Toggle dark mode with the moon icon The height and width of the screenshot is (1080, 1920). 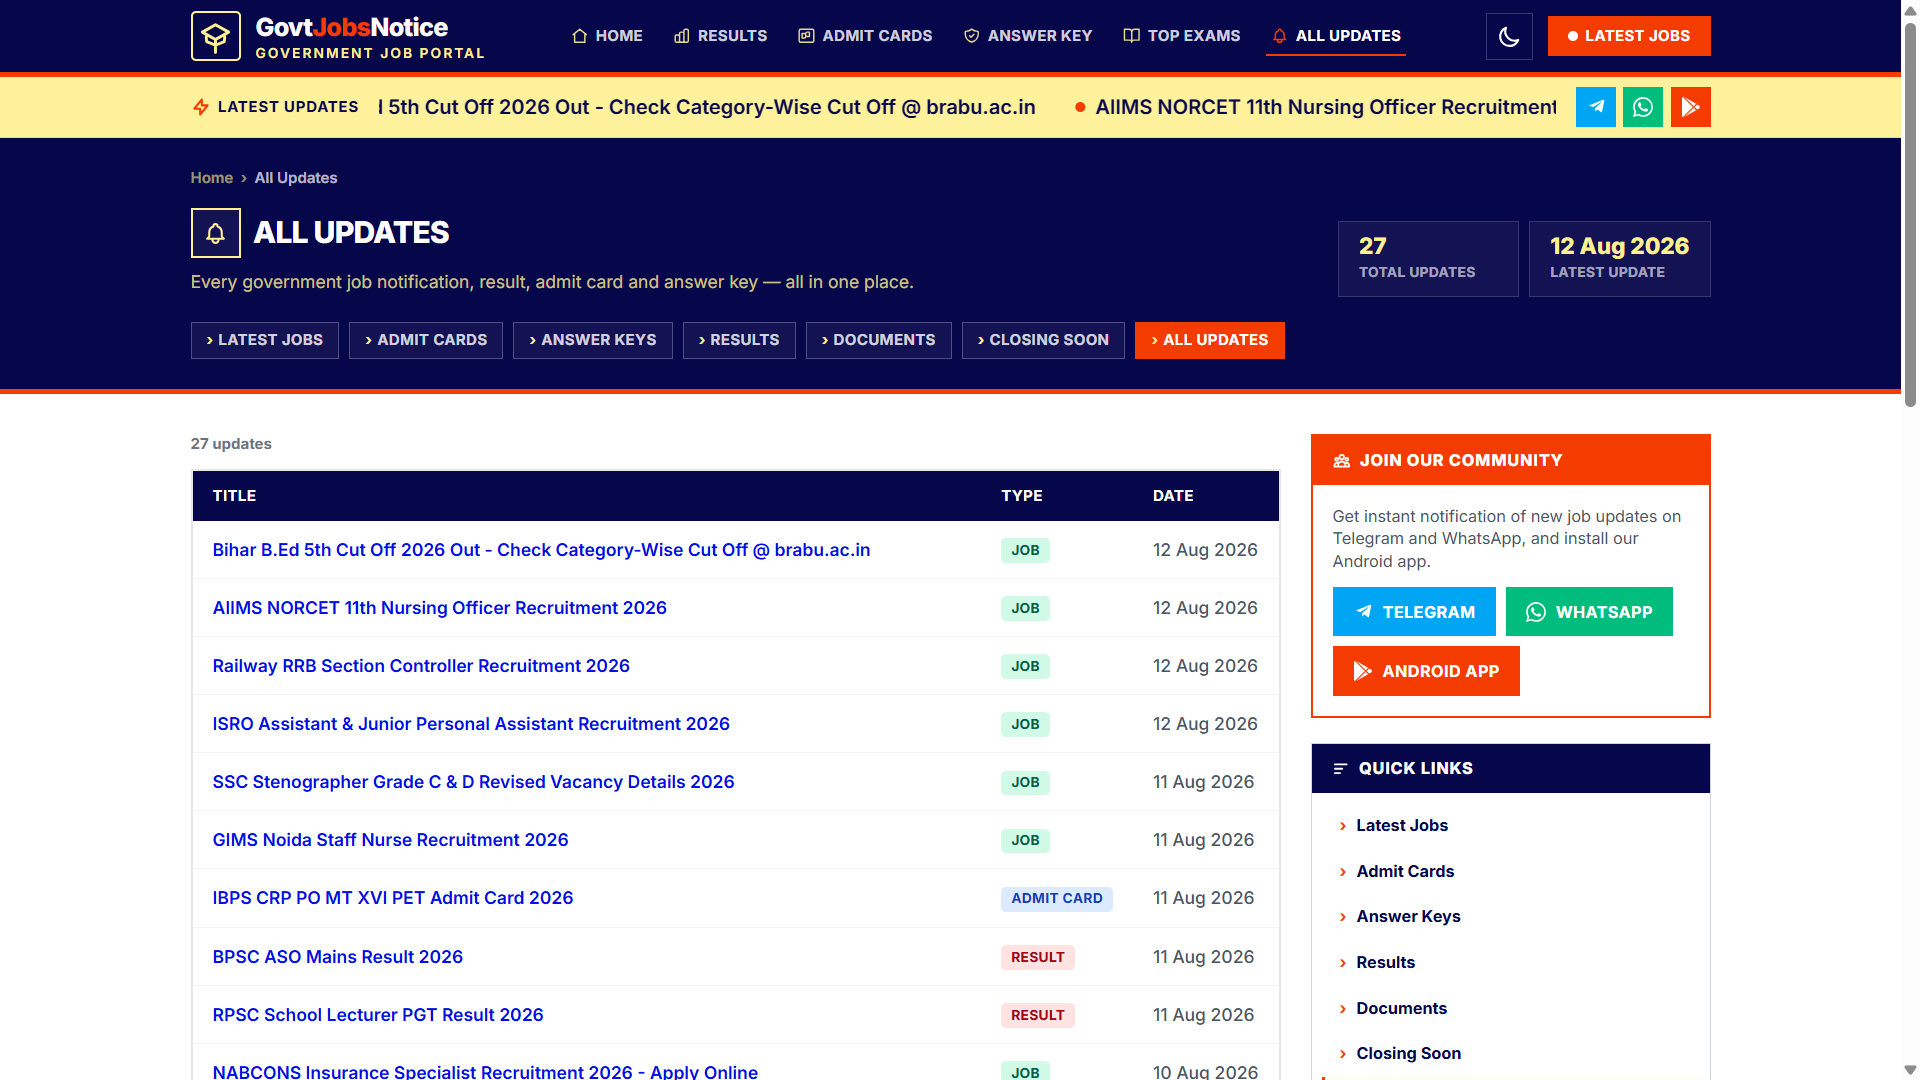click(1509, 36)
